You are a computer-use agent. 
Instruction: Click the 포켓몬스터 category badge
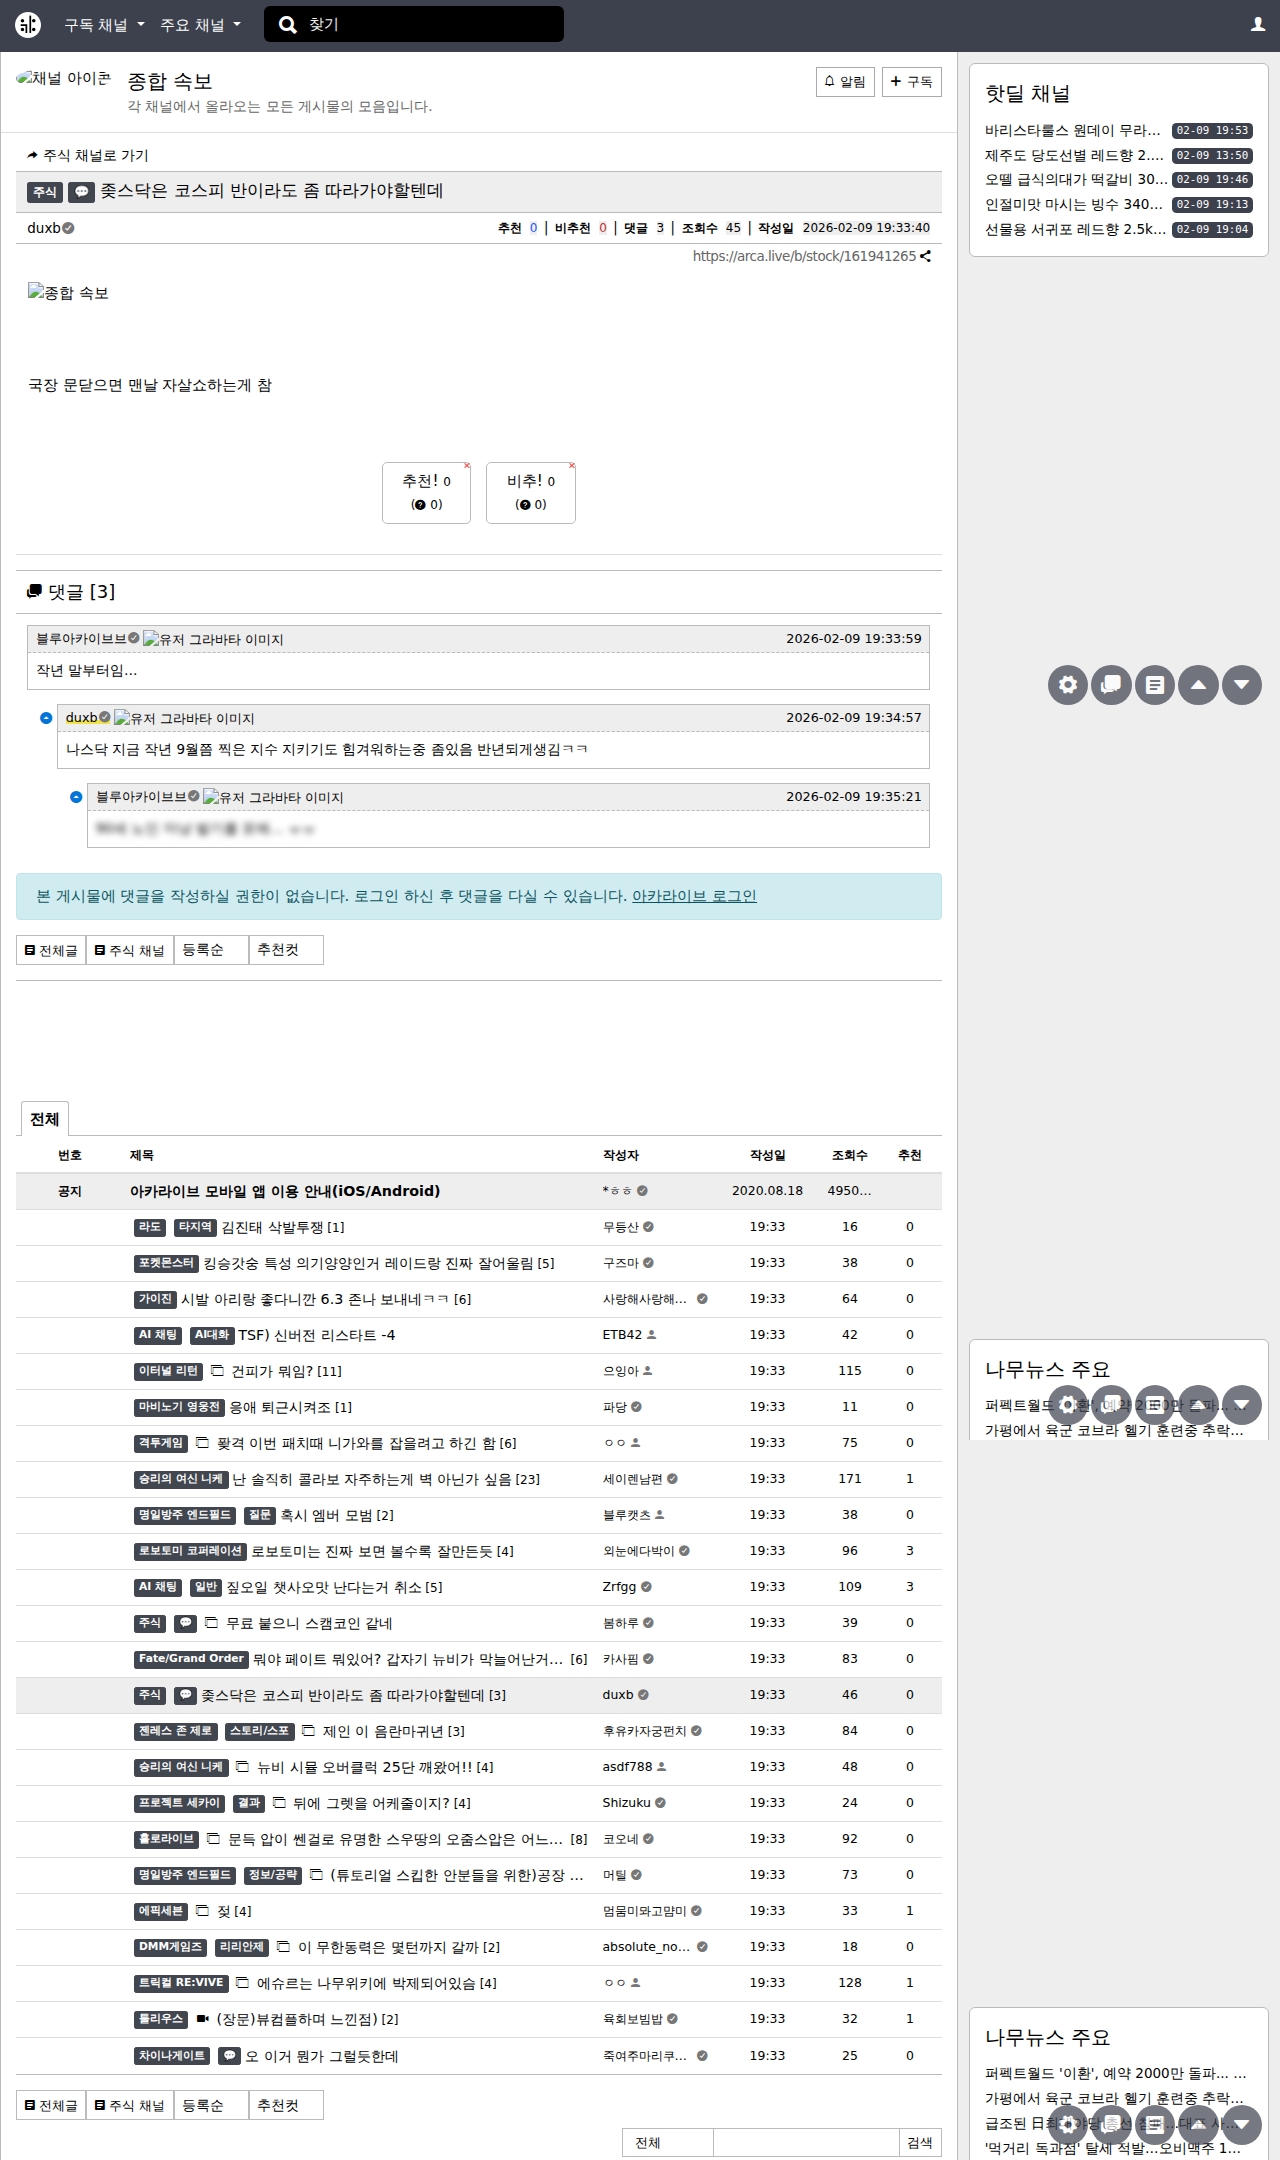(166, 1263)
